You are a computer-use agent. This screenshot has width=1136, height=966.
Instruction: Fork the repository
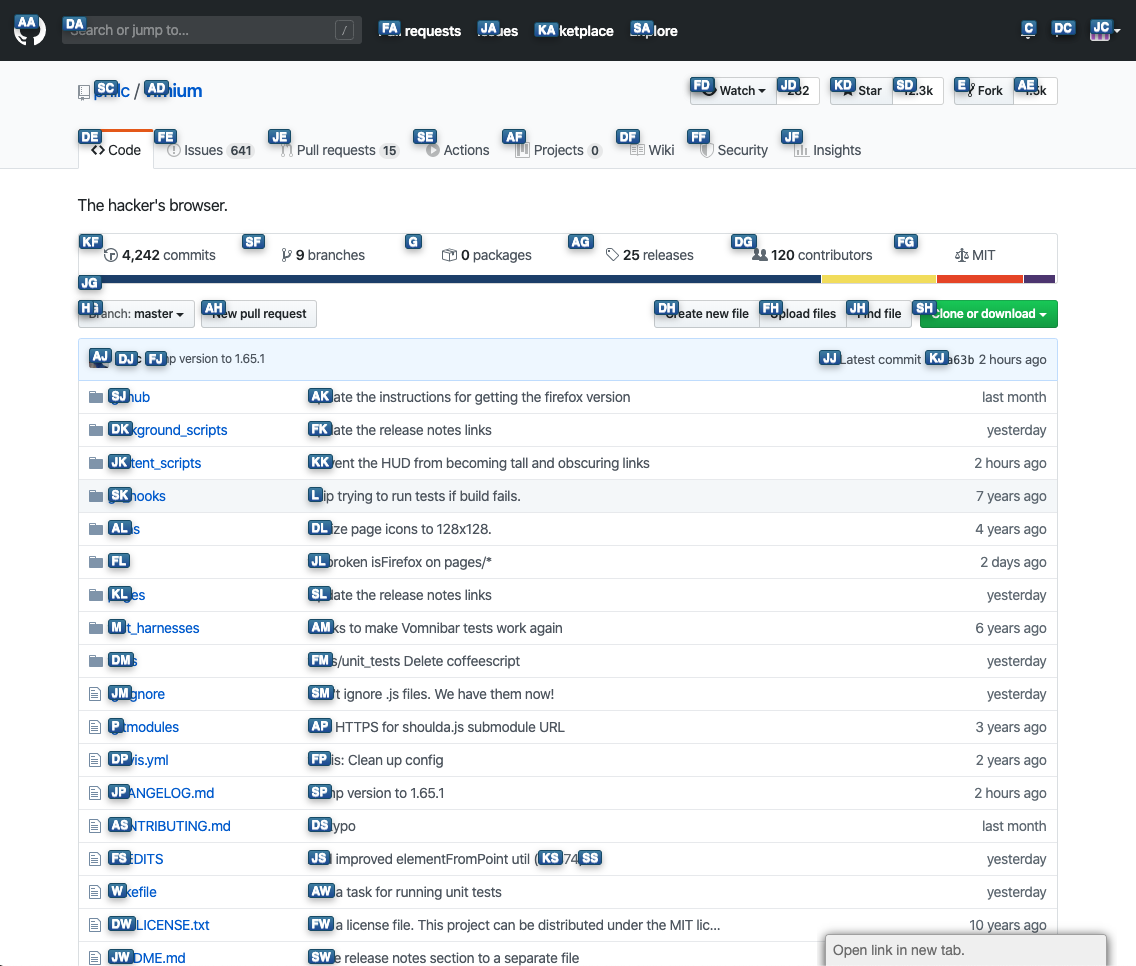tap(983, 91)
